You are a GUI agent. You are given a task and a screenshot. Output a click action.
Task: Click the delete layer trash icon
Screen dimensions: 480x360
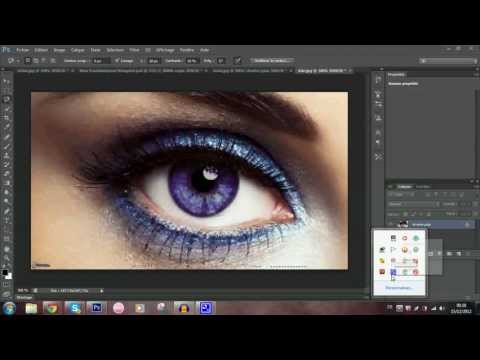click(467, 254)
